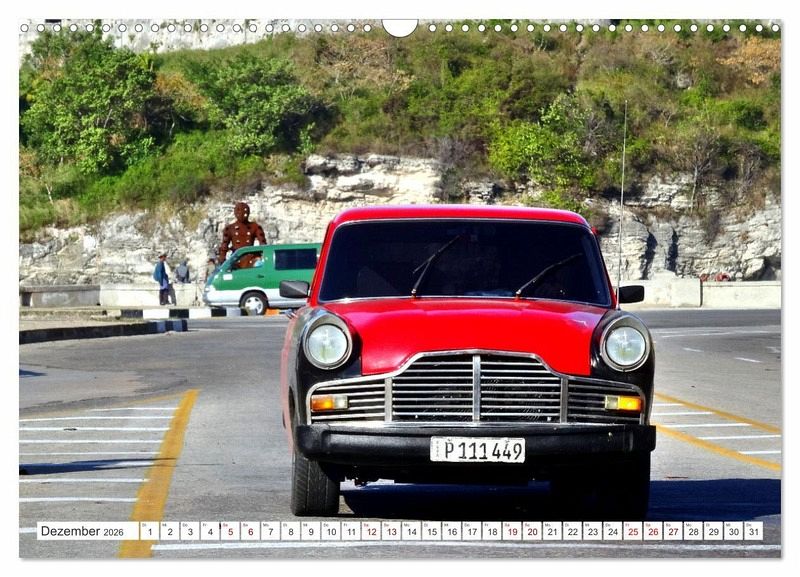Choose day 10 on the date row
Viewport: 800px width, 577px height.
[x=330, y=531]
